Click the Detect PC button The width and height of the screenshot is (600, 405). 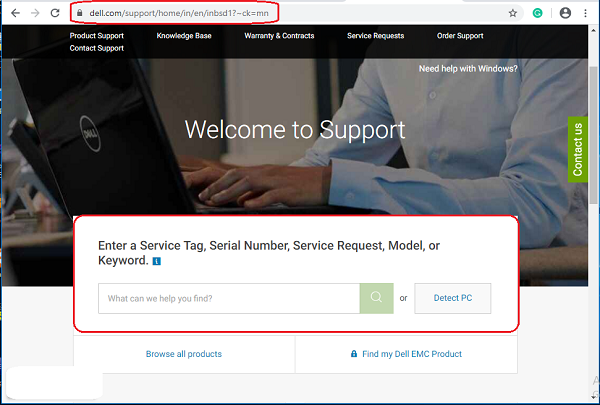(453, 298)
